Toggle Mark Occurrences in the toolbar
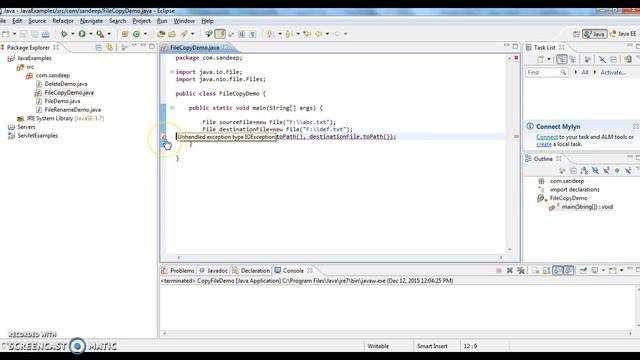The image size is (640, 360). (x=220, y=34)
